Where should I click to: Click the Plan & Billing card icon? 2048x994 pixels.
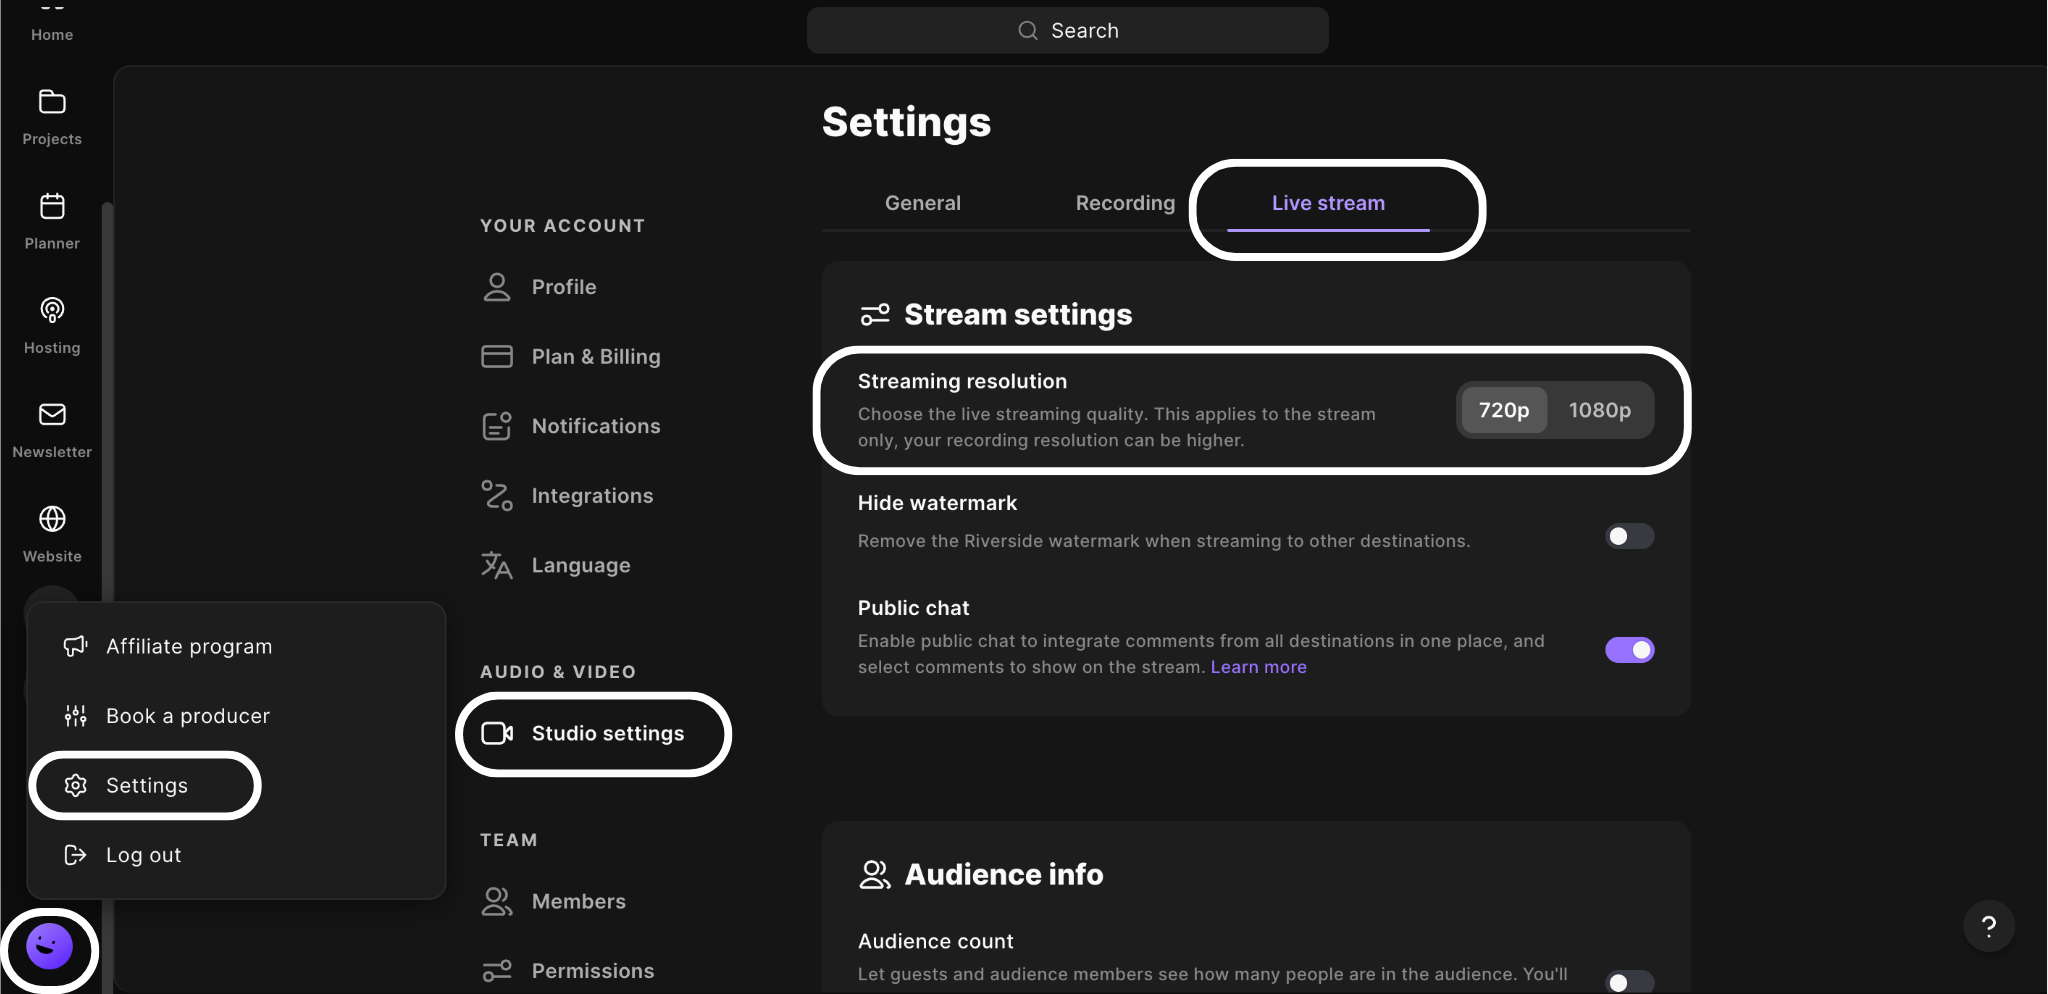[x=497, y=357]
